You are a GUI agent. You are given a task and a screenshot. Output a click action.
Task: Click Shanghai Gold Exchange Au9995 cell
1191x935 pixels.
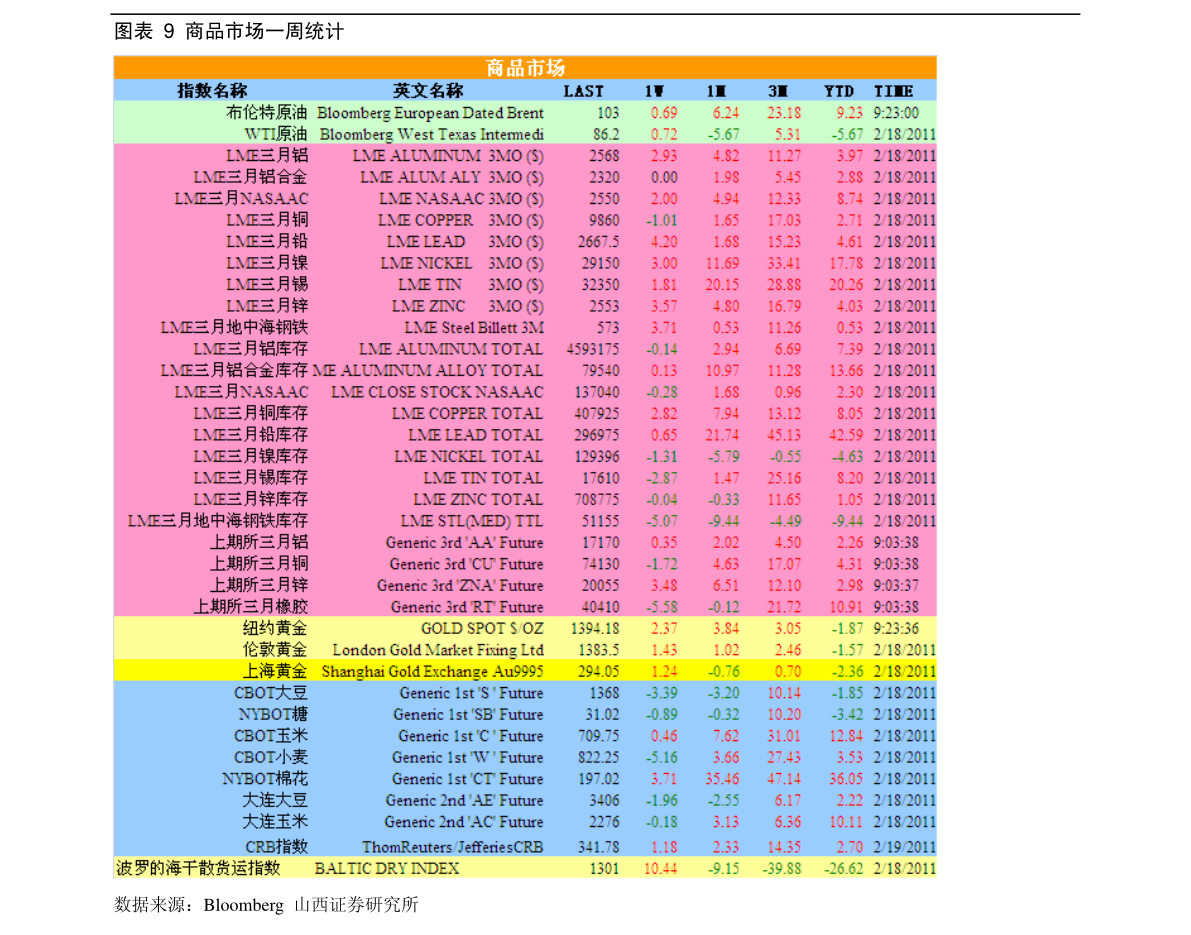point(432,672)
